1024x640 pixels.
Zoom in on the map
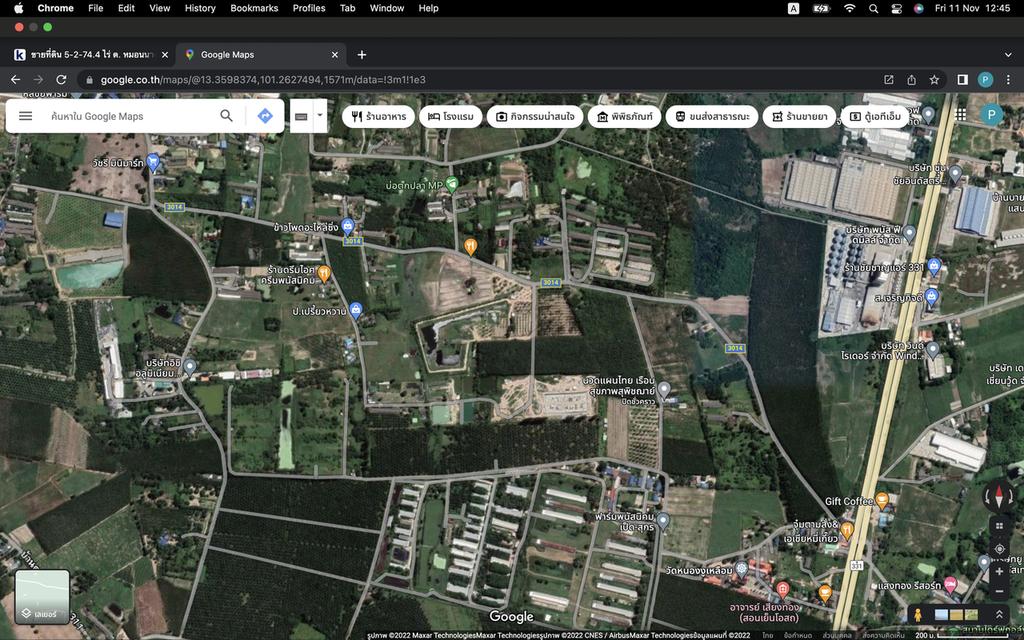(x=999, y=571)
